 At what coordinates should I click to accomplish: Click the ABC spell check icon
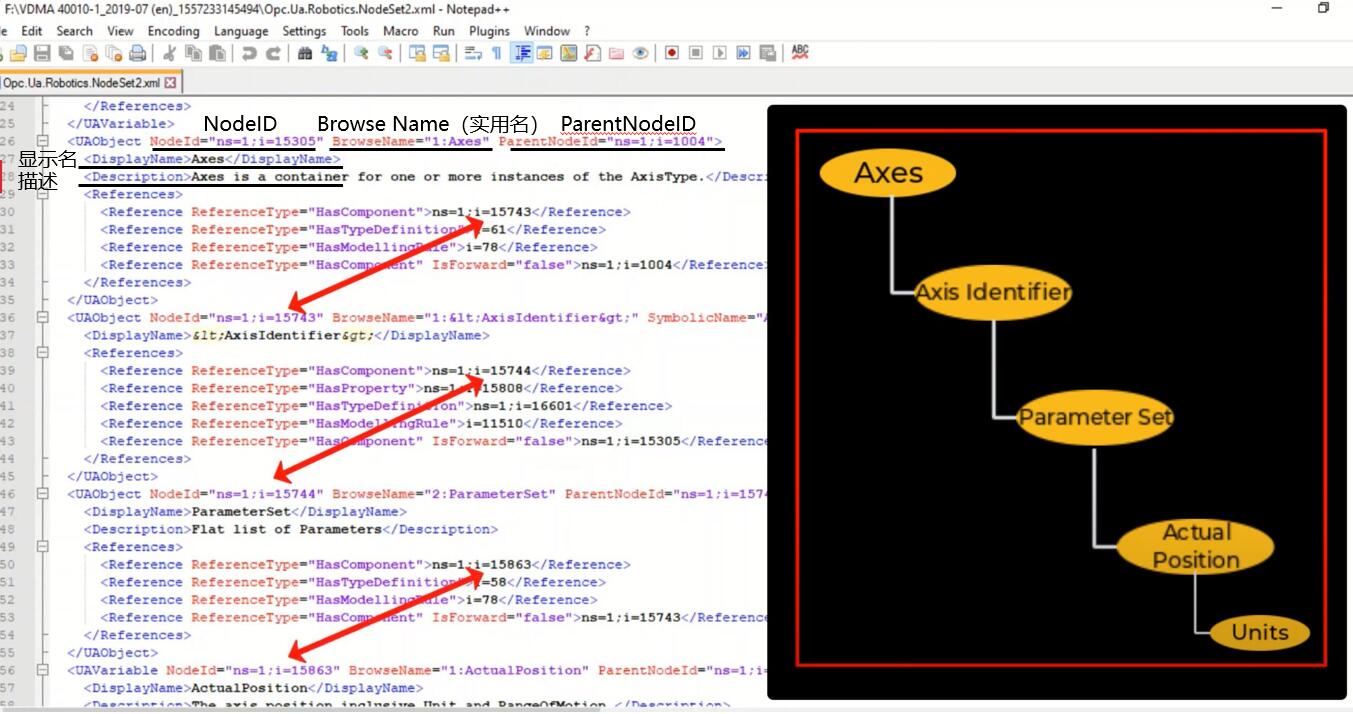coord(800,53)
